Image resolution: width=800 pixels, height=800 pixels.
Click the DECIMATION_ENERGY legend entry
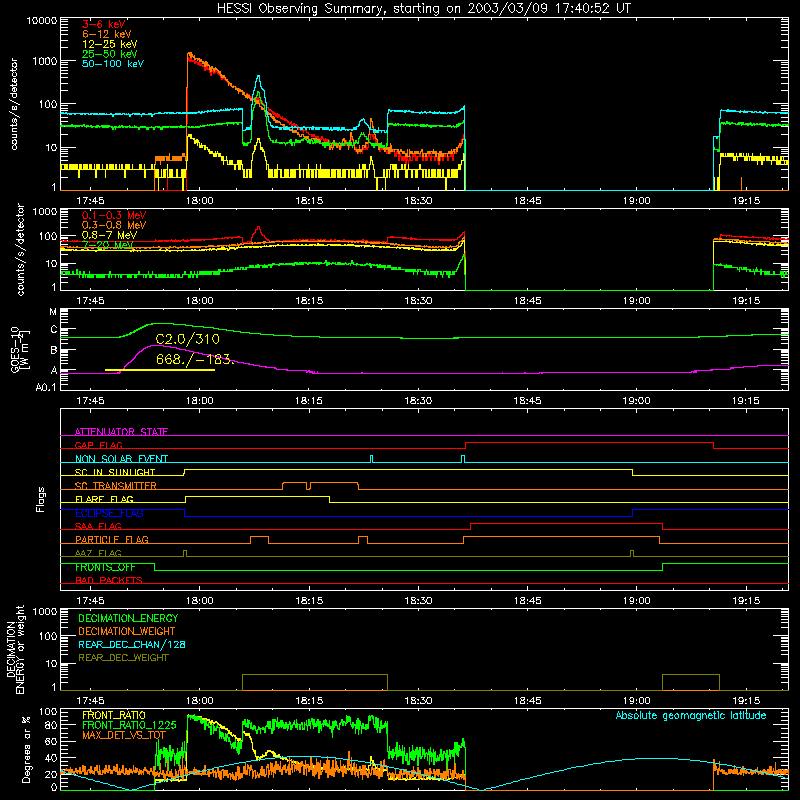click(128, 618)
